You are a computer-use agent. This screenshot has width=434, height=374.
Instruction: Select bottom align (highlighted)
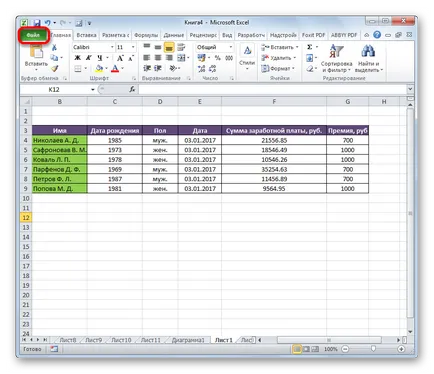(x=169, y=47)
